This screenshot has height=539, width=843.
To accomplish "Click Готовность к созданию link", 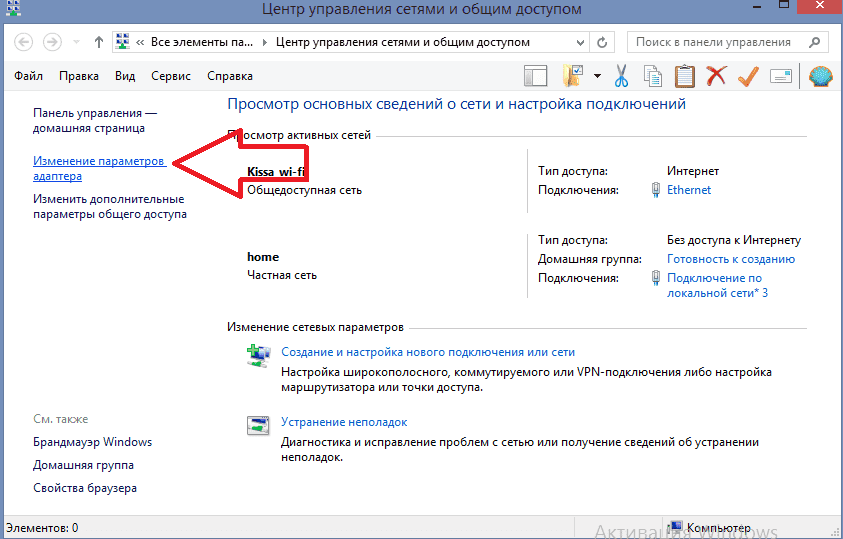I will click(x=731, y=259).
